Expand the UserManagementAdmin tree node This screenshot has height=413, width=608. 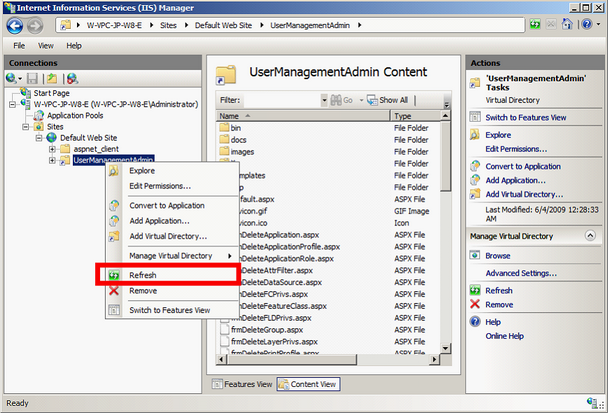(x=52, y=160)
